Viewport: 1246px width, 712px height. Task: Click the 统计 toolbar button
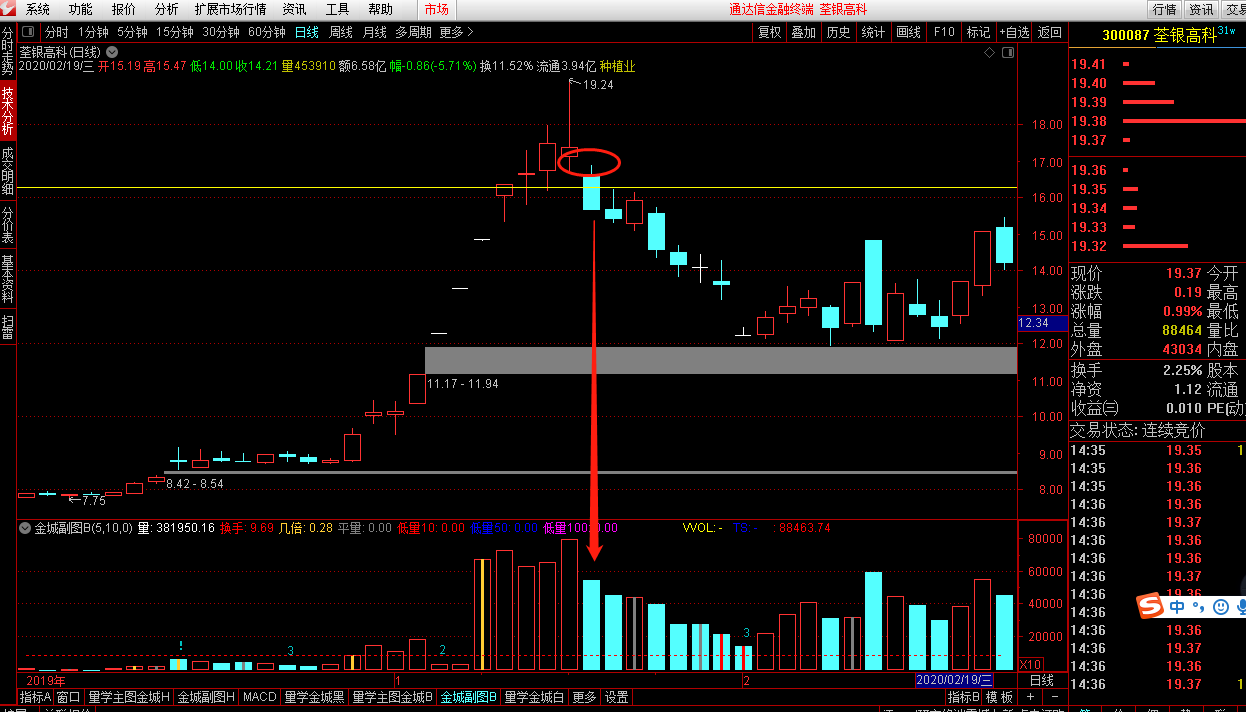(x=873, y=32)
